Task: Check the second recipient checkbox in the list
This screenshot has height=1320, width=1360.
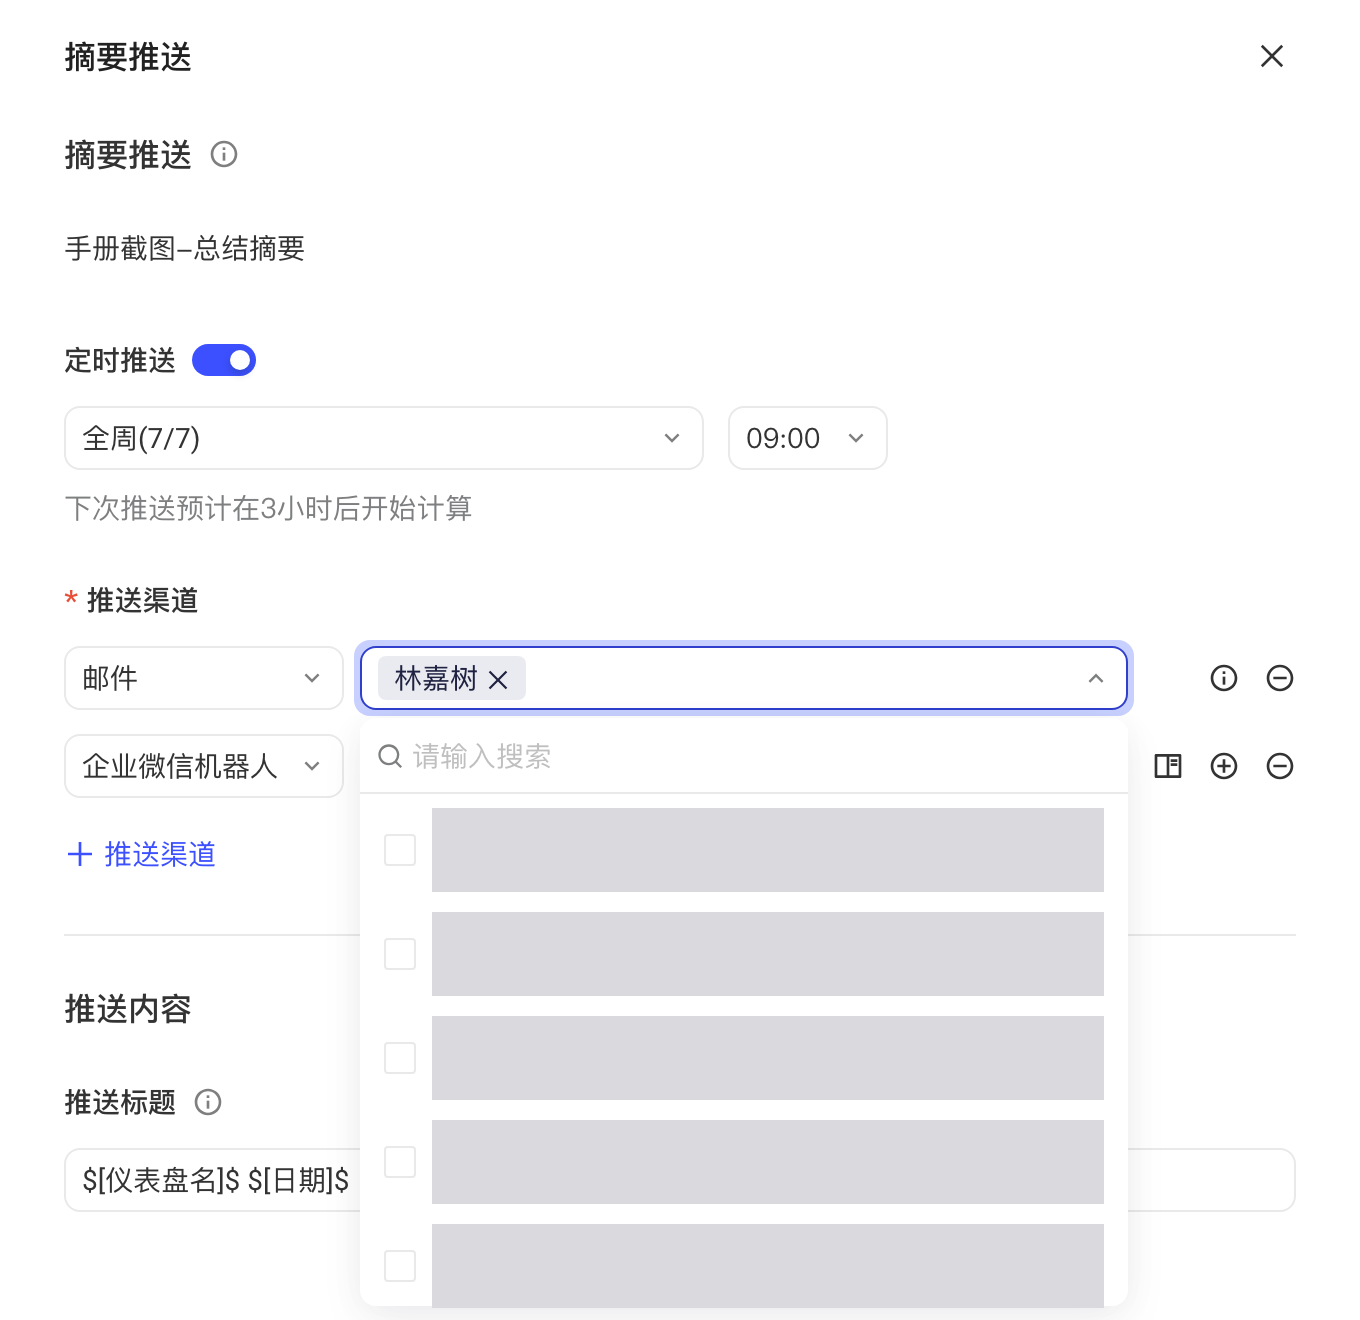Action: (400, 954)
